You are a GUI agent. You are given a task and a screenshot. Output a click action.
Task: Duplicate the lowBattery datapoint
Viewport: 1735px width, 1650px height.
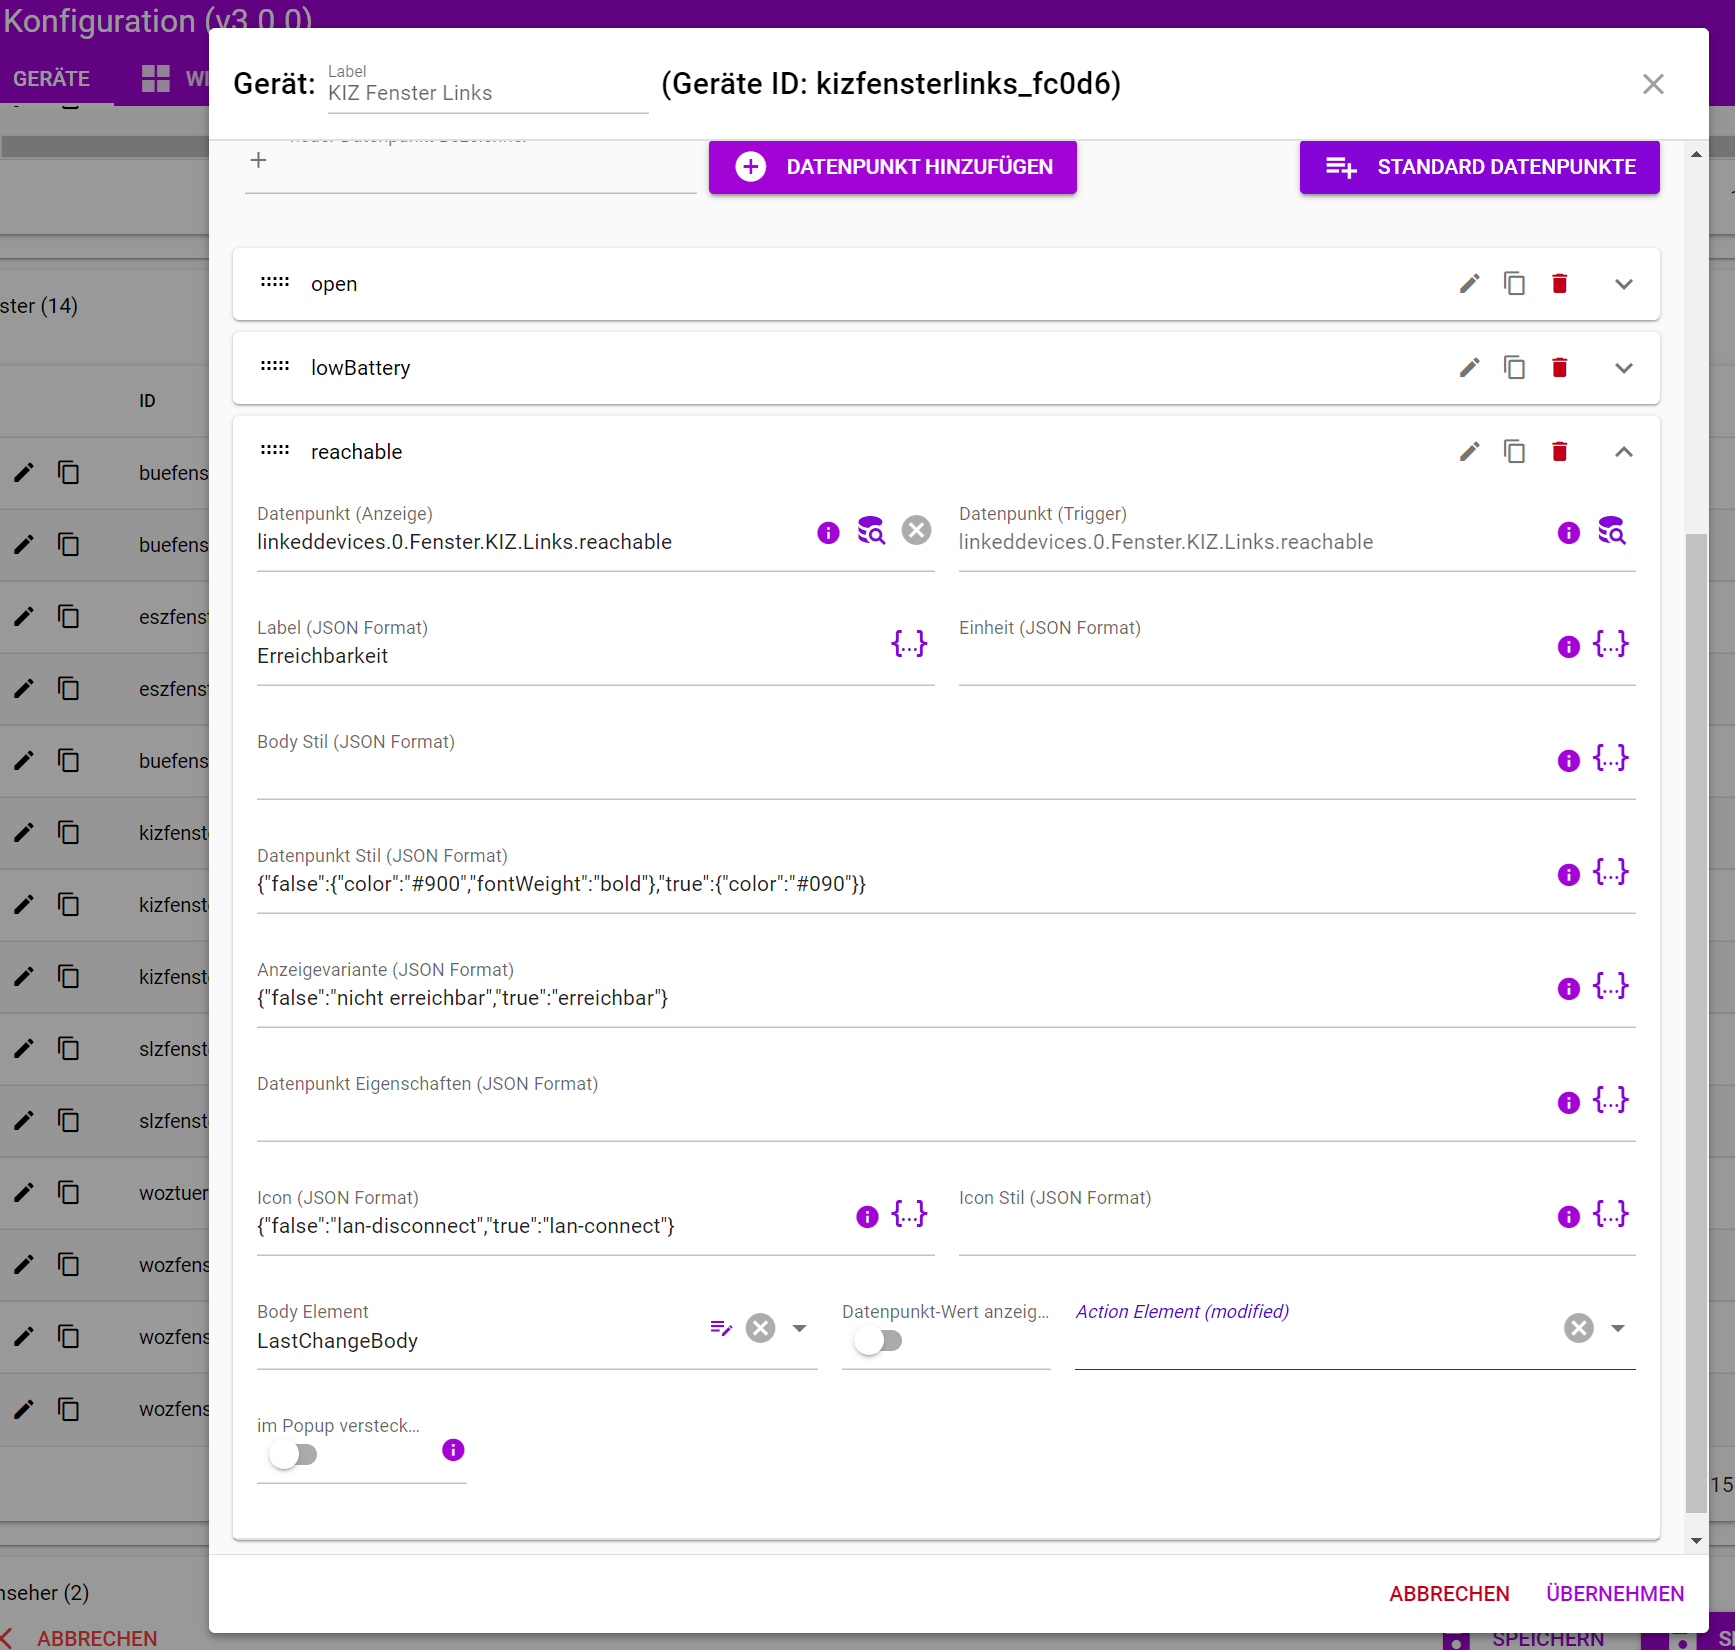coord(1514,368)
